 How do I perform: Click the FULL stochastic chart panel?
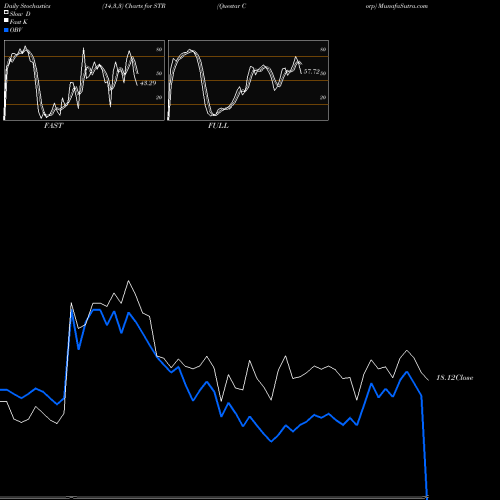(x=248, y=80)
